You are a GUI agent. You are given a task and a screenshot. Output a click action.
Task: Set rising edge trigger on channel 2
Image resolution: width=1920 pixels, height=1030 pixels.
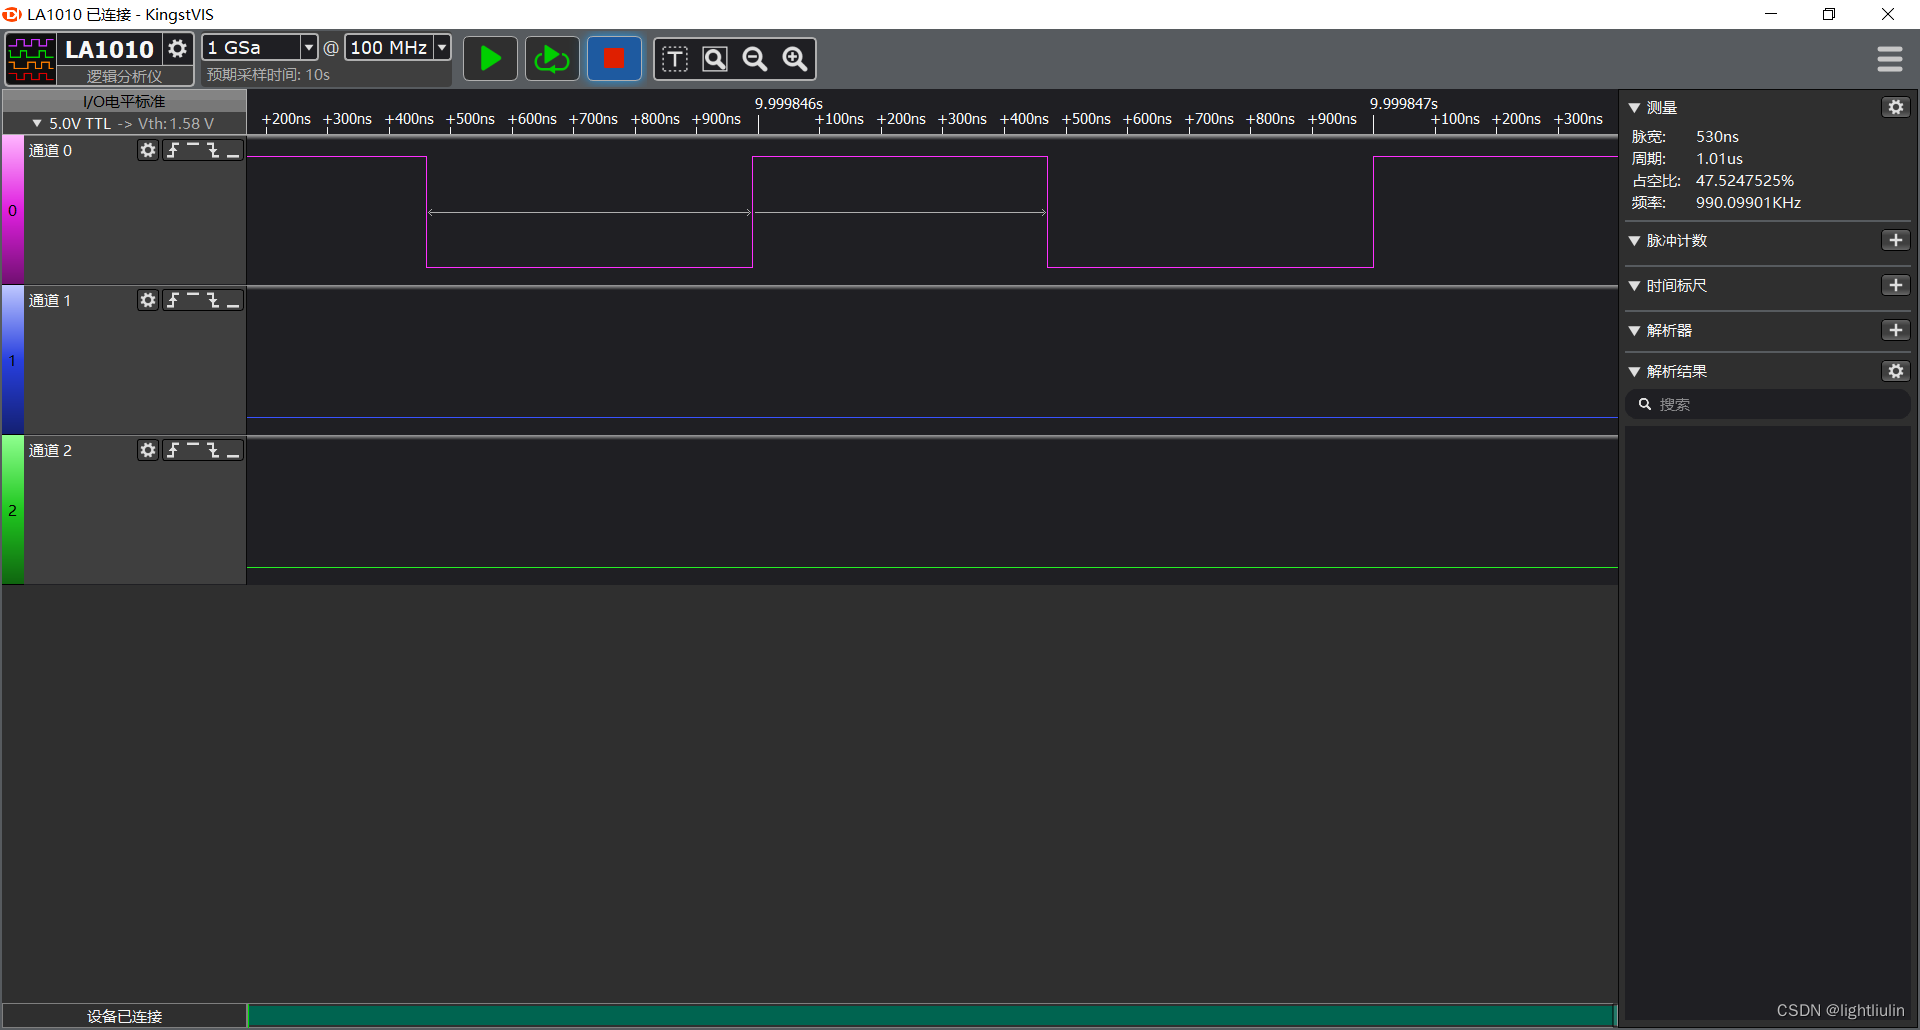click(x=173, y=450)
